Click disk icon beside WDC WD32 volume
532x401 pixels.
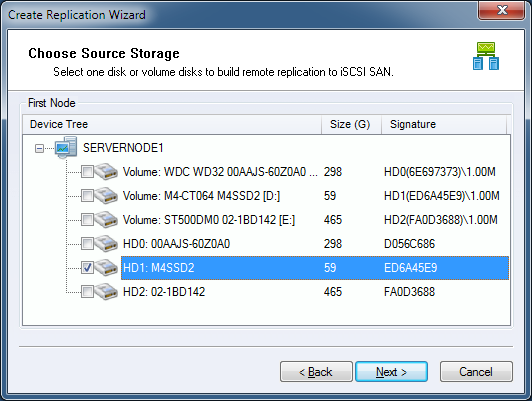point(106,172)
